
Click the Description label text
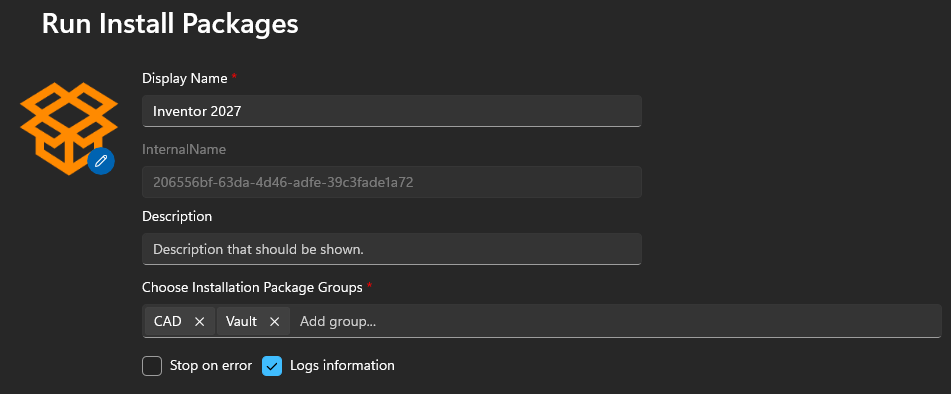(177, 216)
